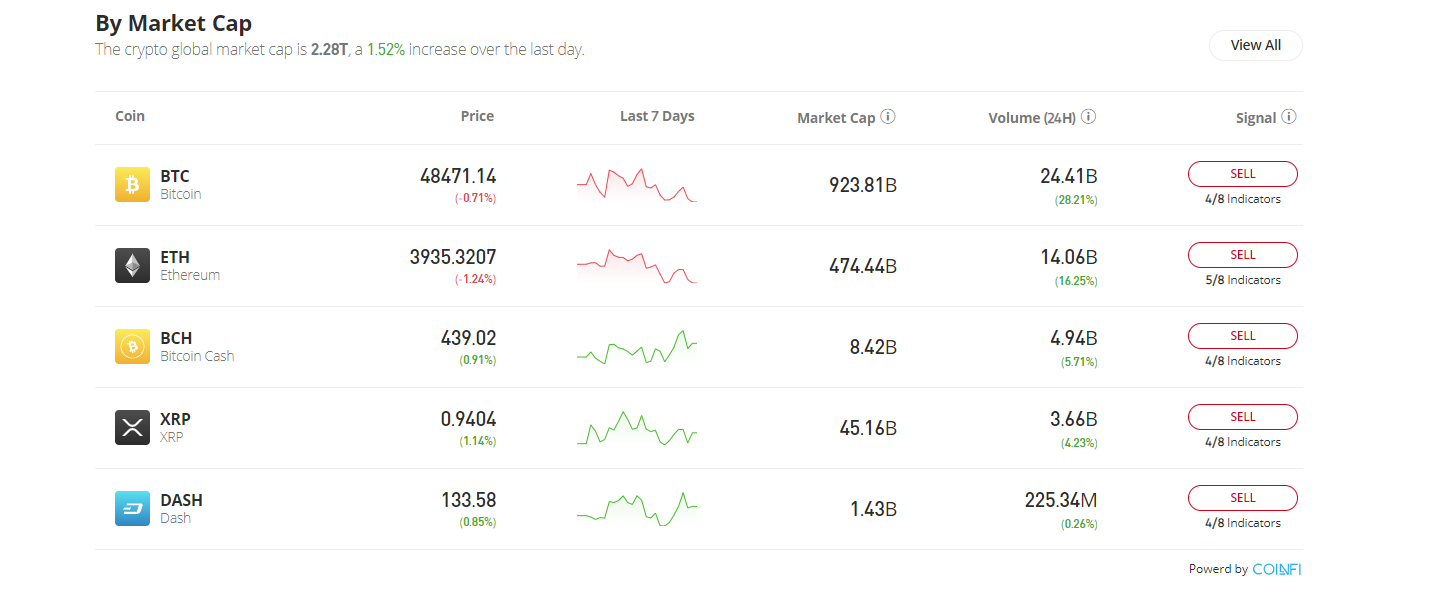The image size is (1432, 609).
Task: Click the Bitcoin Cash BCH coin icon
Action: coord(132,347)
